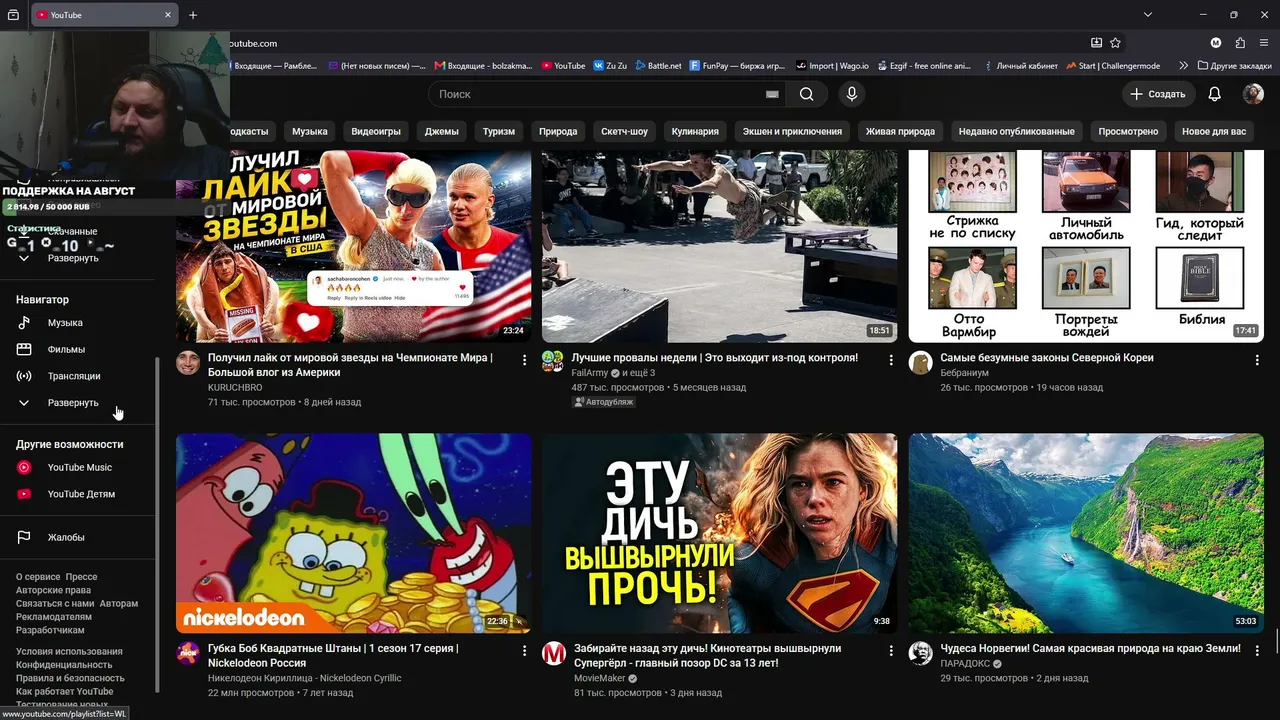The height and width of the screenshot is (720, 1280).
Task: Open the on-screen keyboard in search box
Action: tap(772, 94)
